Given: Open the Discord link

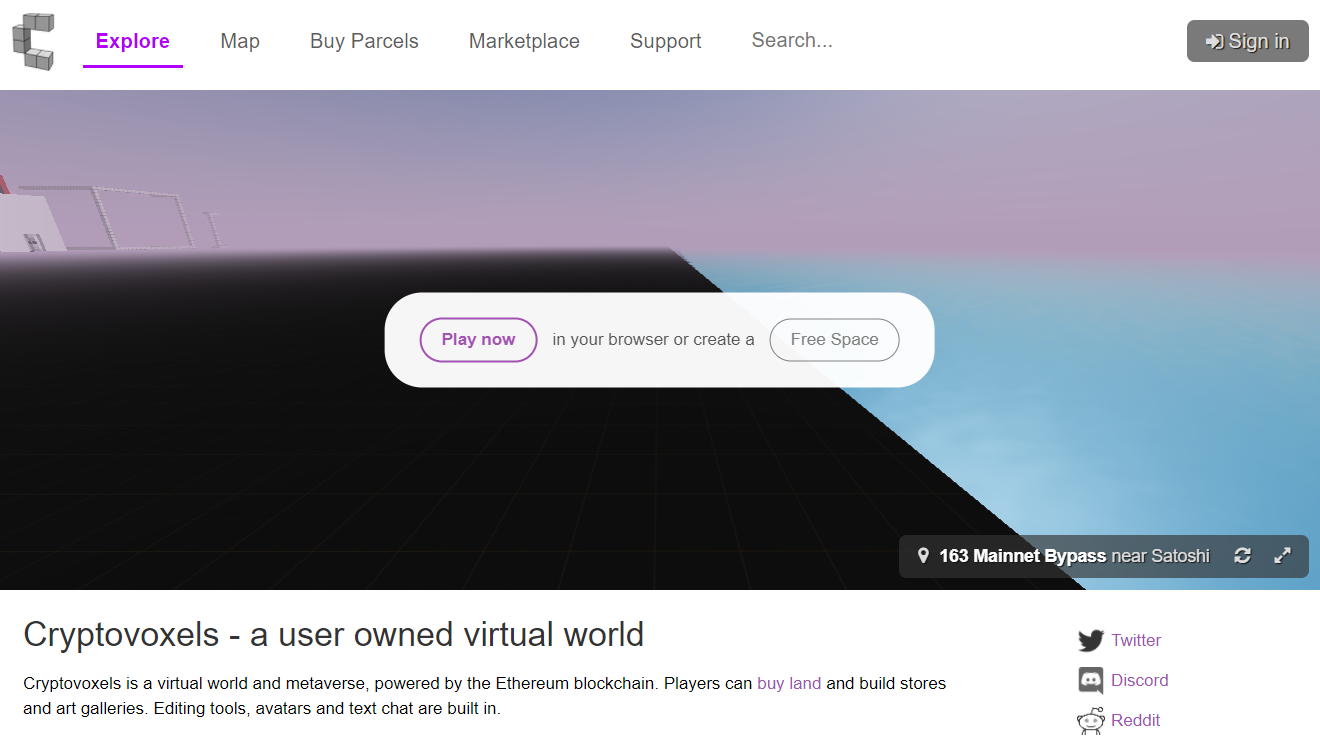Looking at the screenshot, I should (x=1140, y=681).
